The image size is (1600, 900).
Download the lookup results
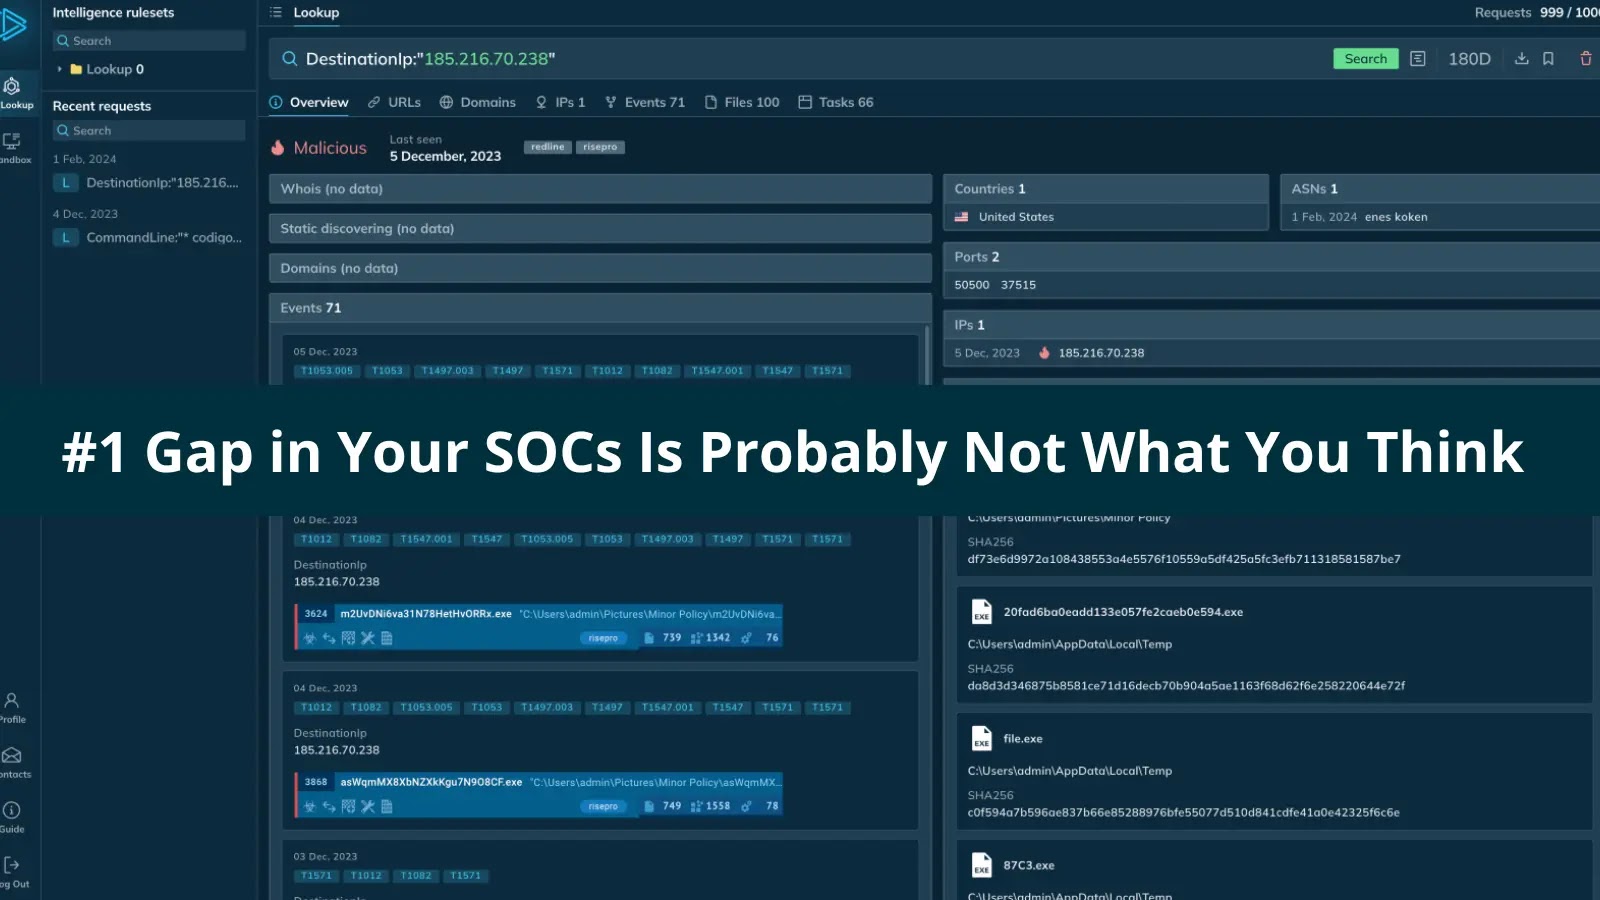(1521, 58)
